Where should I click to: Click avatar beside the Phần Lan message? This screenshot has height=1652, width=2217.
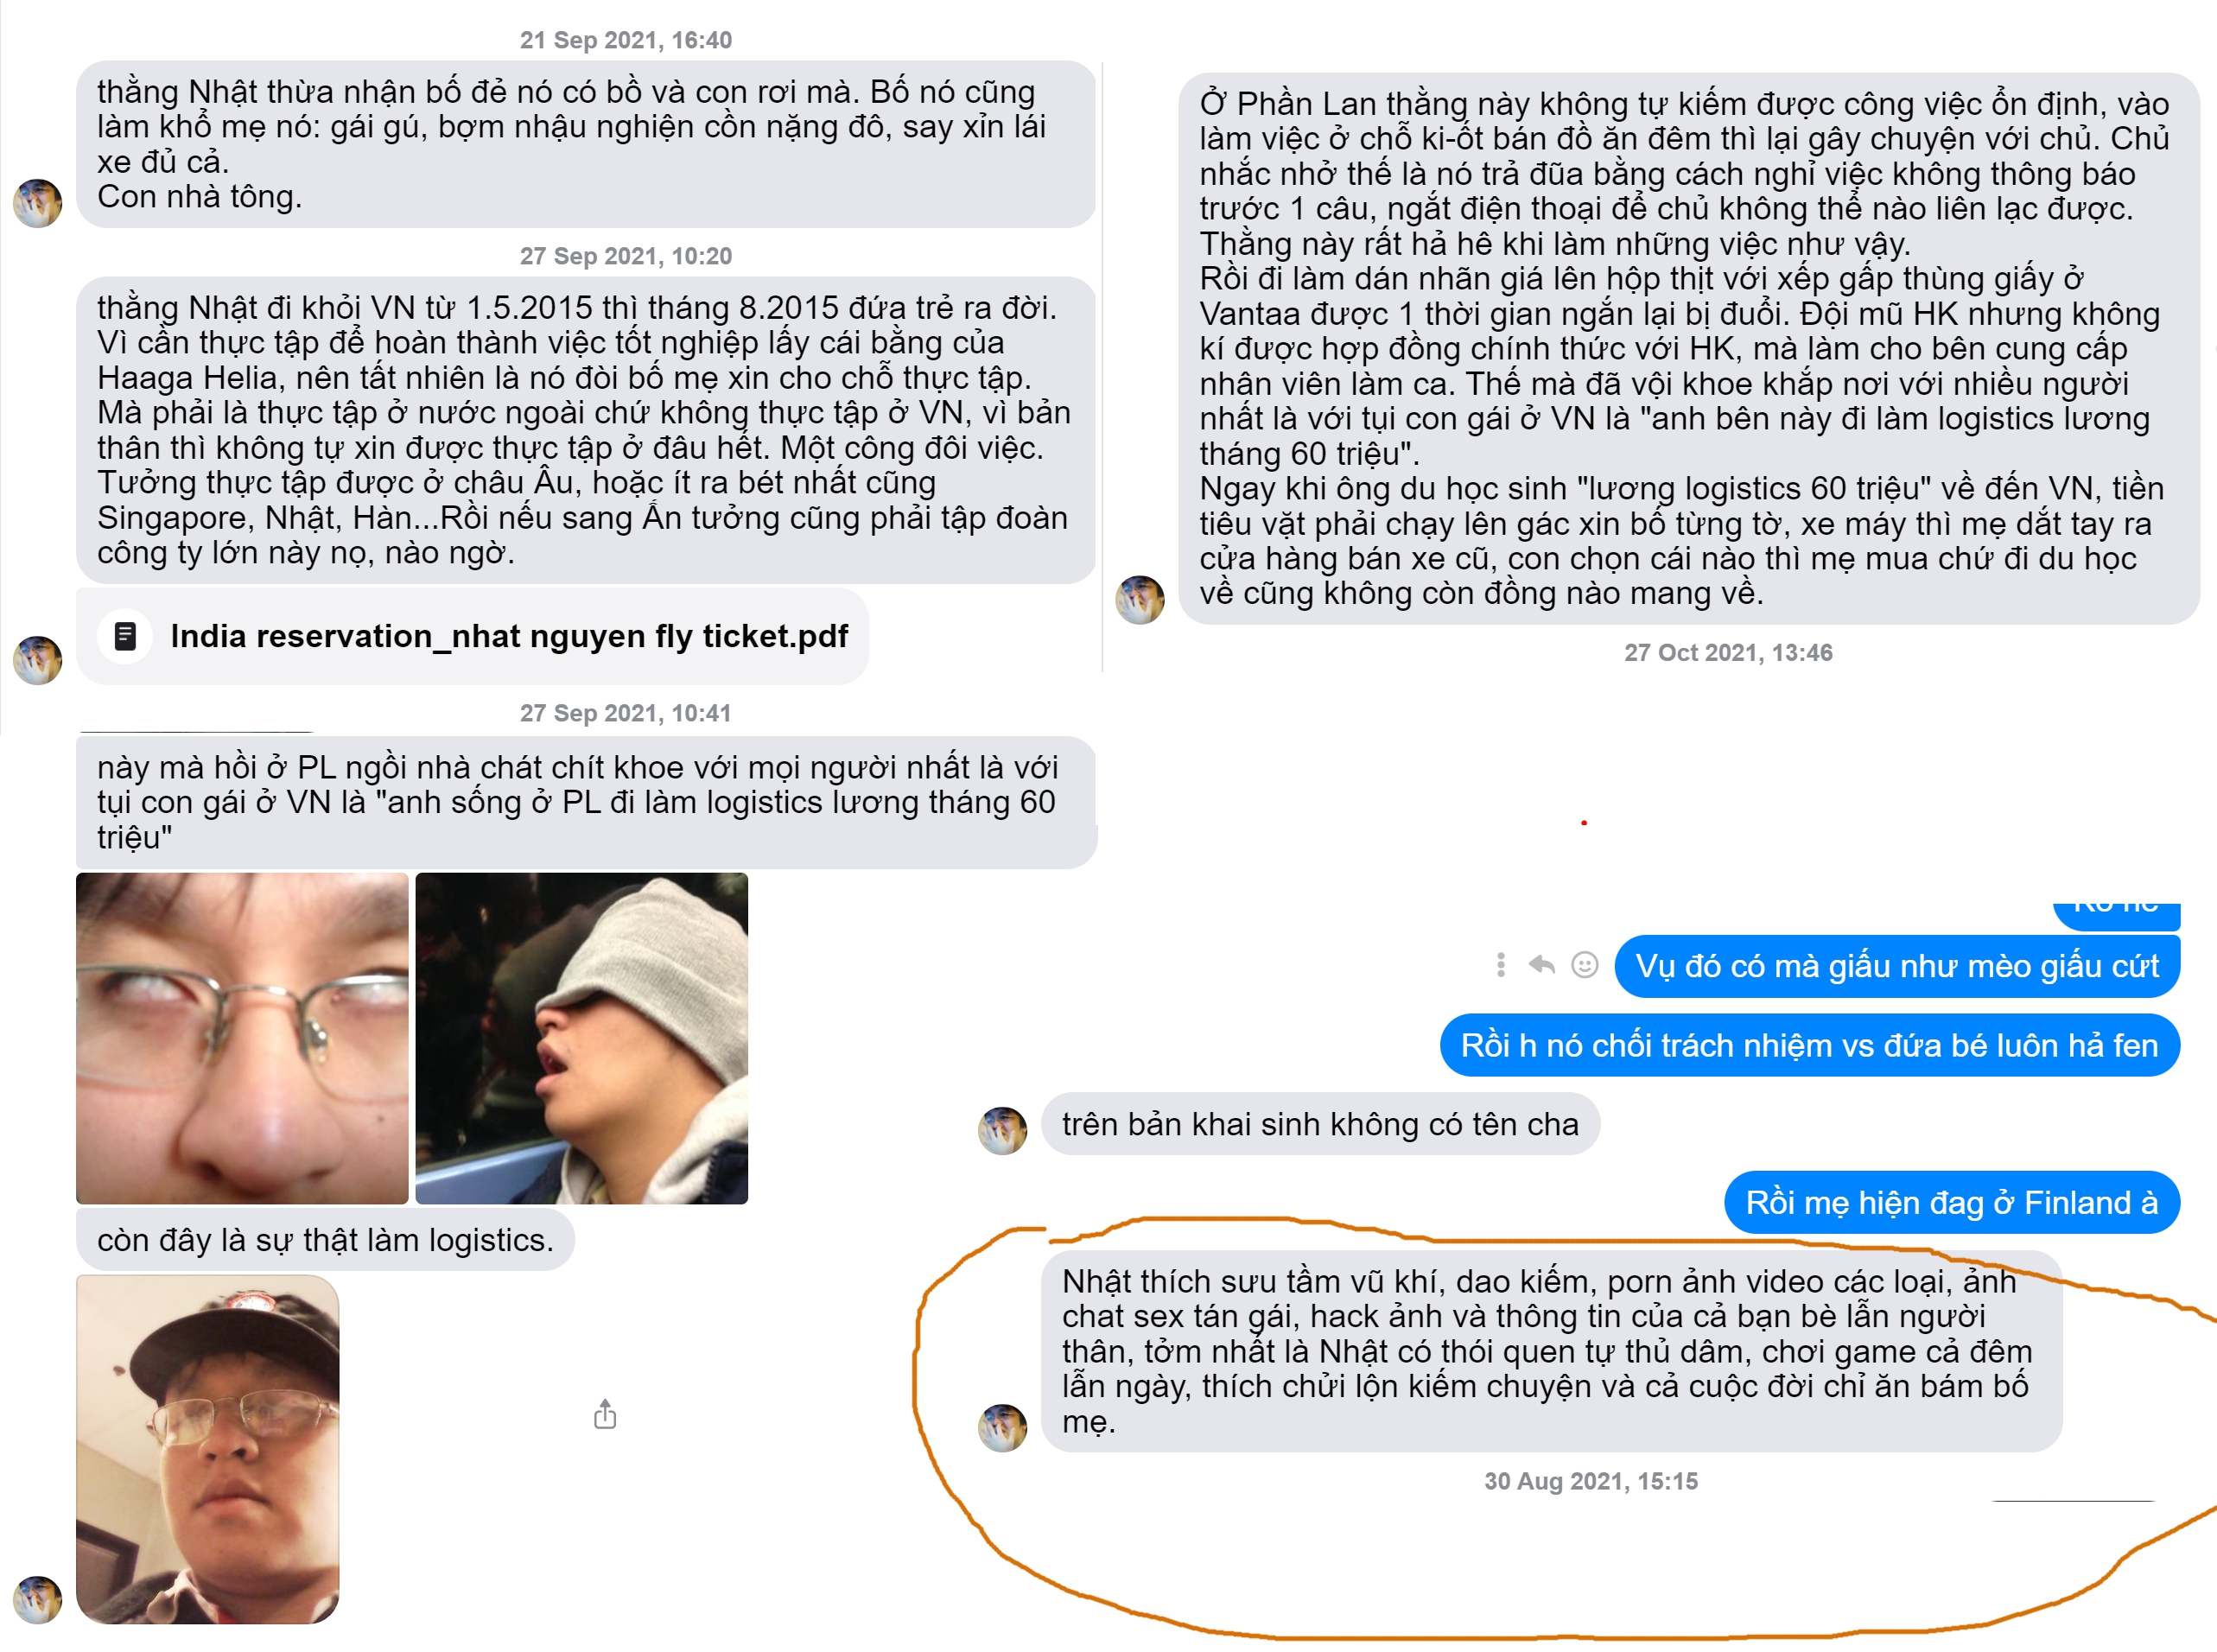pyautogui.click(x=1140, y=600)
